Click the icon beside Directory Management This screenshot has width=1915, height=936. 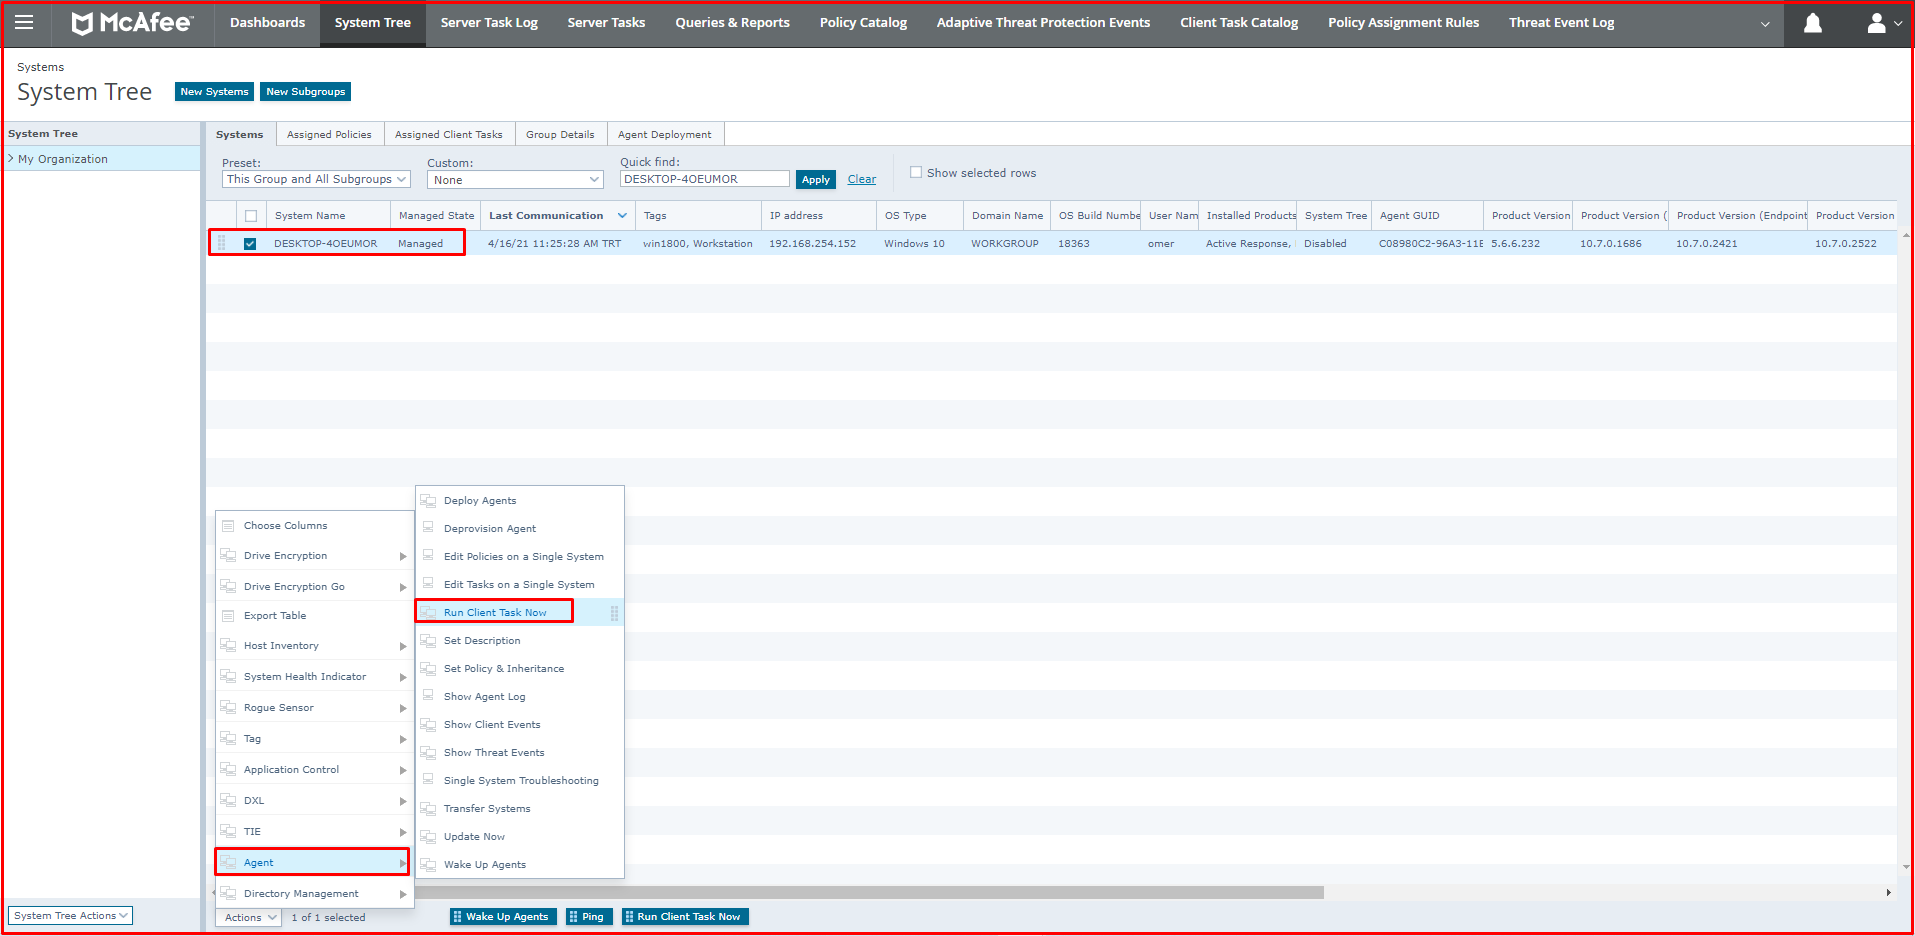point(228,894)
